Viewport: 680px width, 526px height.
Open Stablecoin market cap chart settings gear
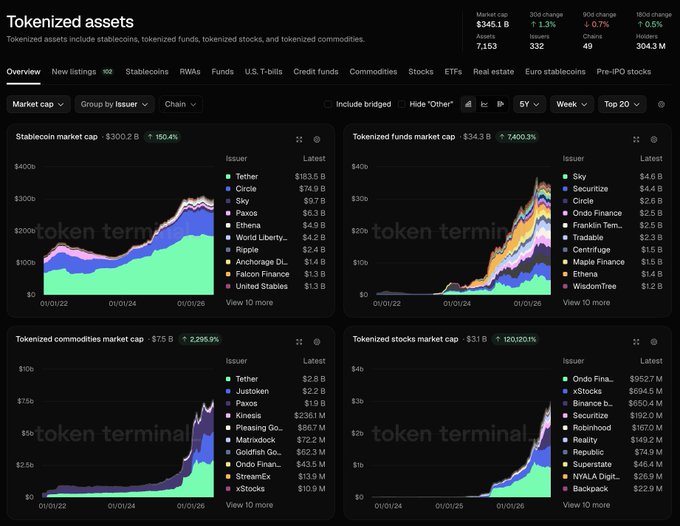pos(317,139)
